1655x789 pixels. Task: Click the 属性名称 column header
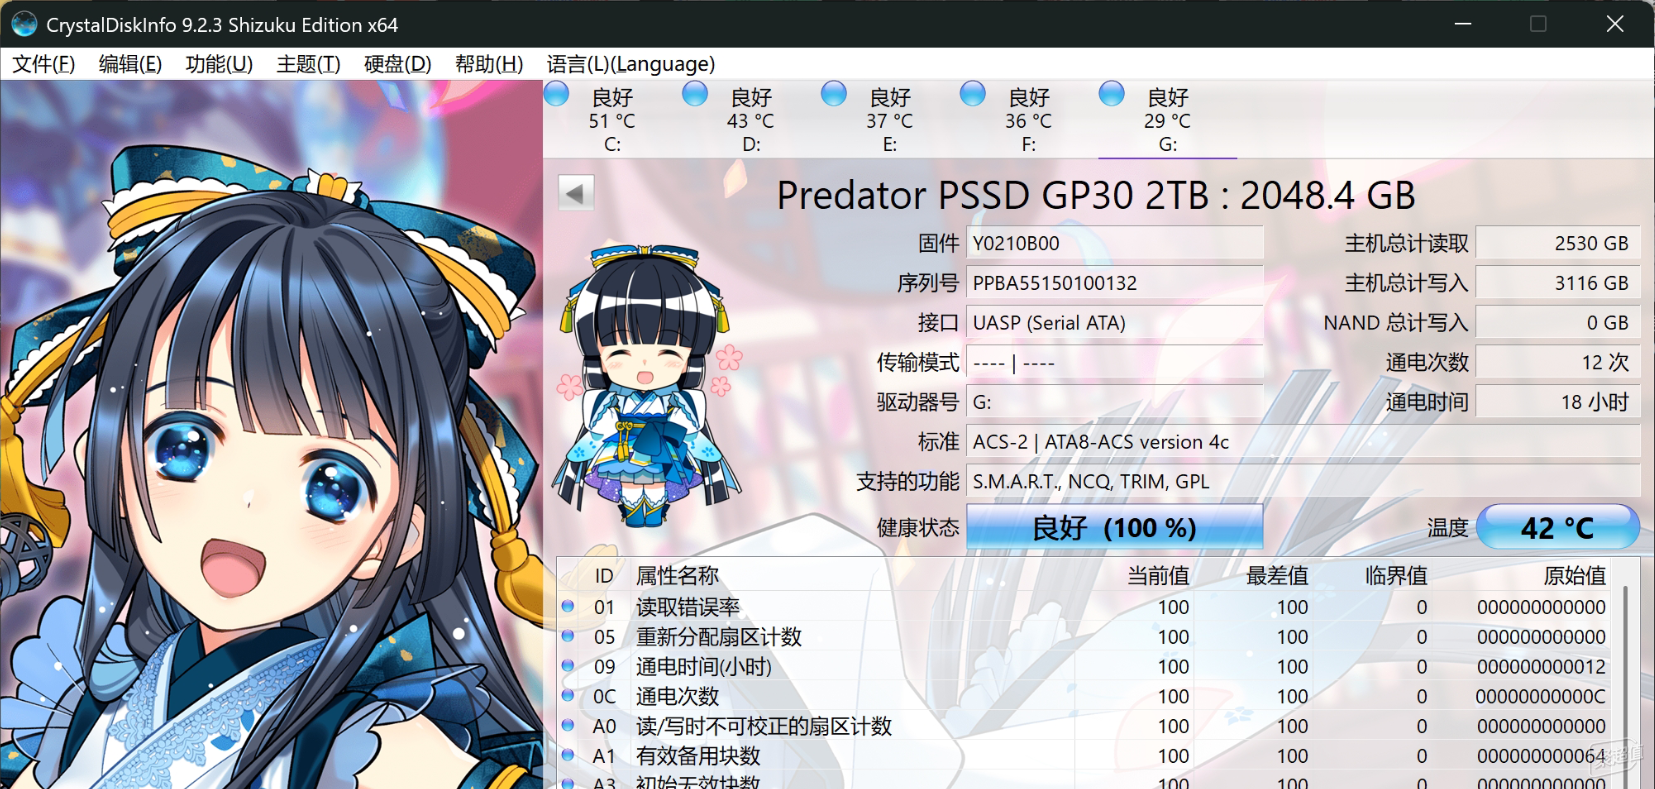click(x=677, y=576)
